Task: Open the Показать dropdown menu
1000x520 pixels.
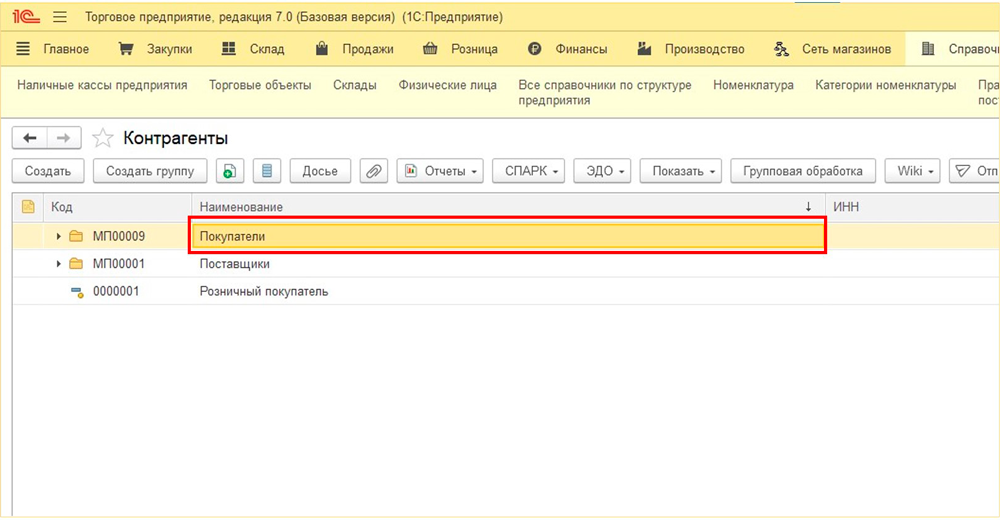Action: tap(685, 171)
